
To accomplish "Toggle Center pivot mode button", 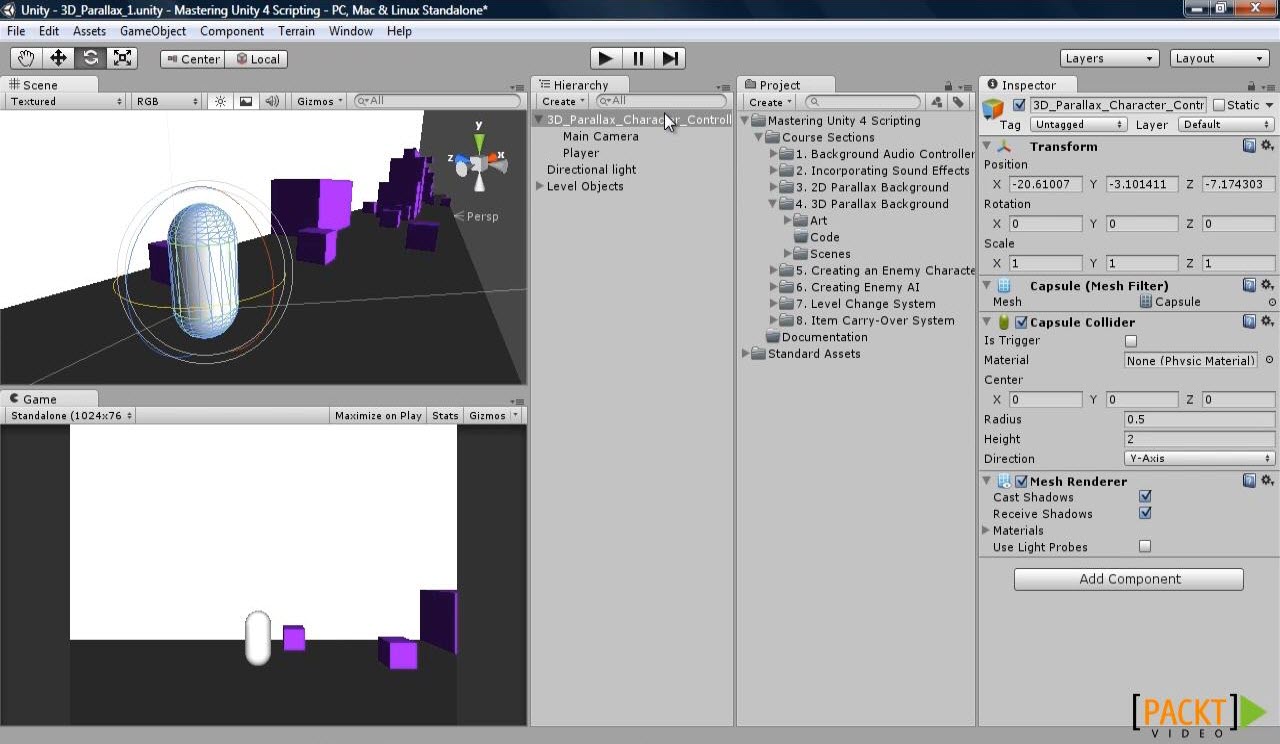I will click(192, 59).
